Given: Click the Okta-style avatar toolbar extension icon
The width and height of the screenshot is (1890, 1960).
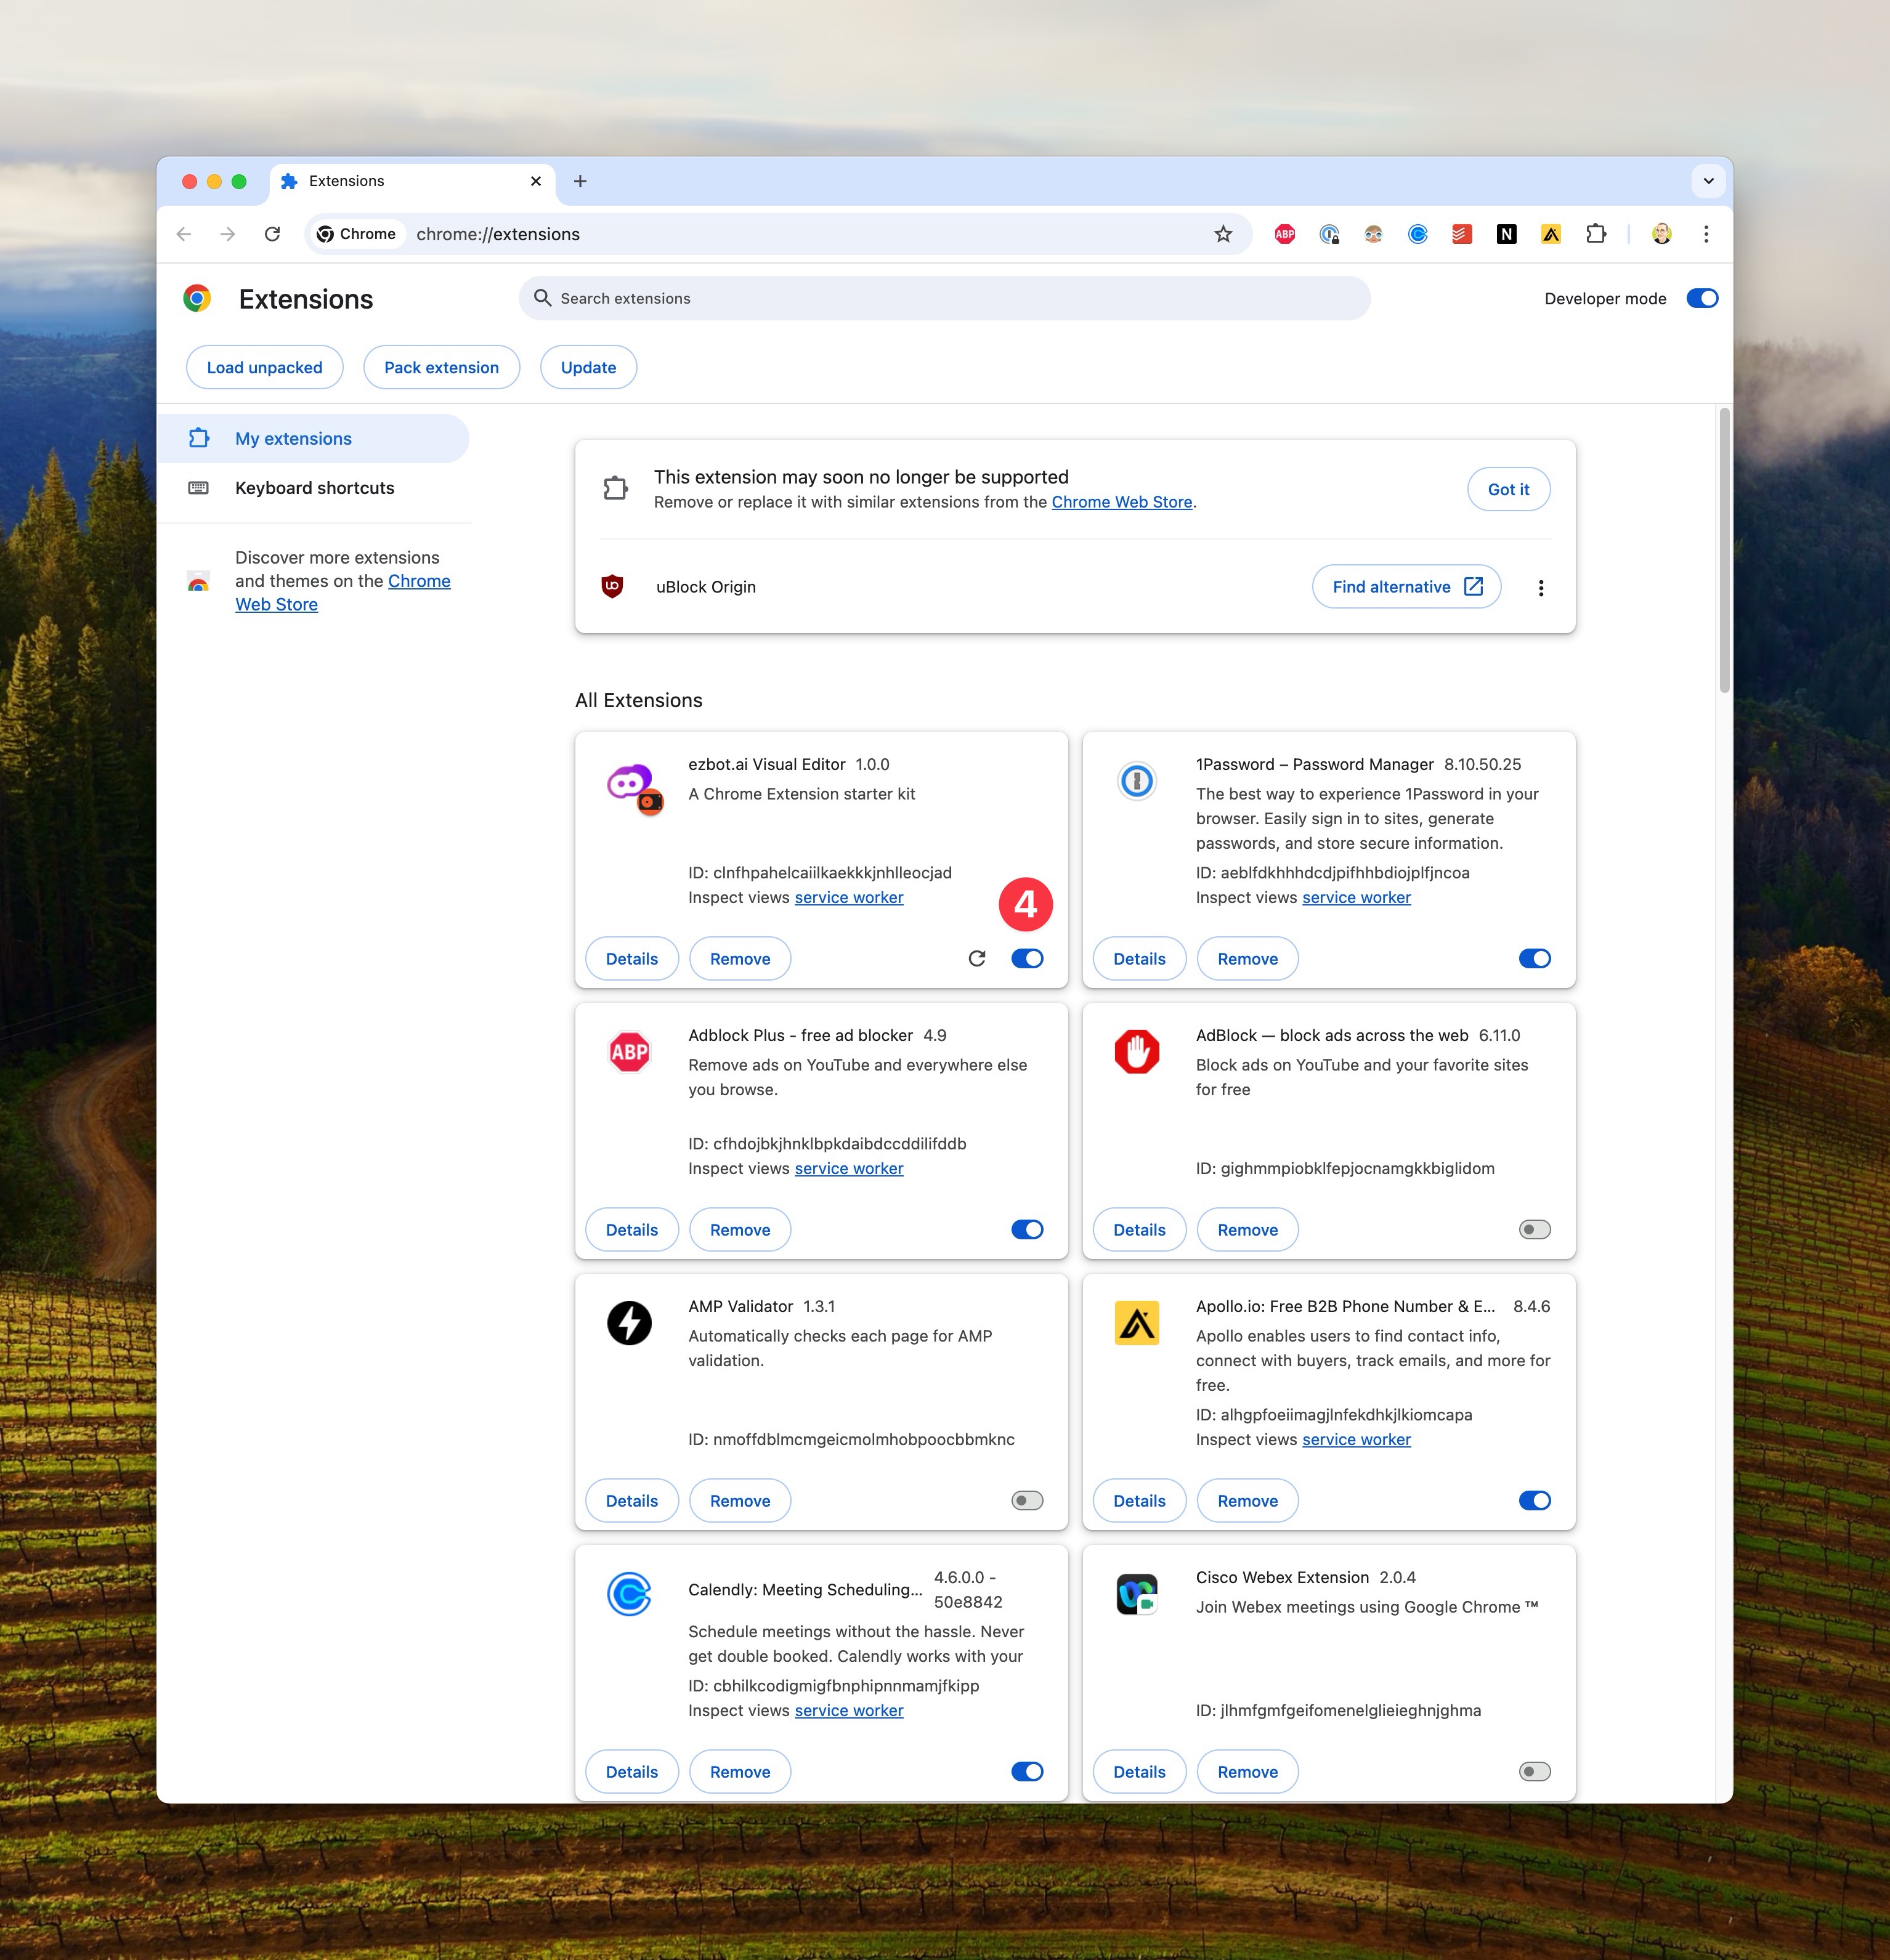Looking at the screenshot, I should [1373, 234].
